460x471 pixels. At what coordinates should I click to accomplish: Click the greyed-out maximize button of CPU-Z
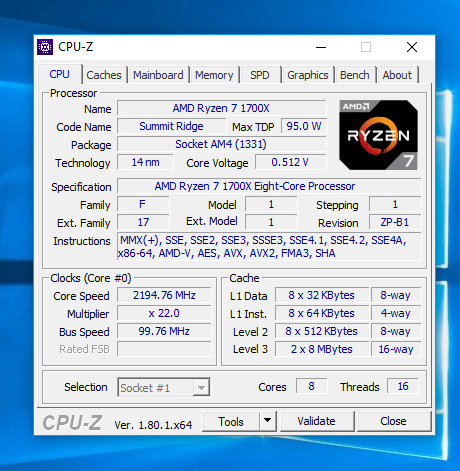pos(366,47)
